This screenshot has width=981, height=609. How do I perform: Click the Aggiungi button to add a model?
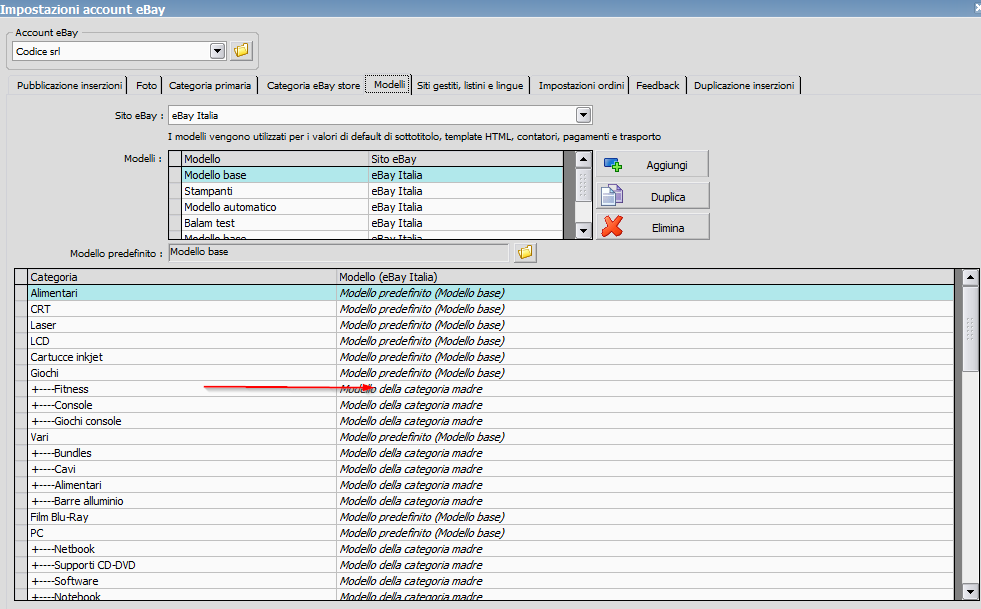click(x=653, y=164)
